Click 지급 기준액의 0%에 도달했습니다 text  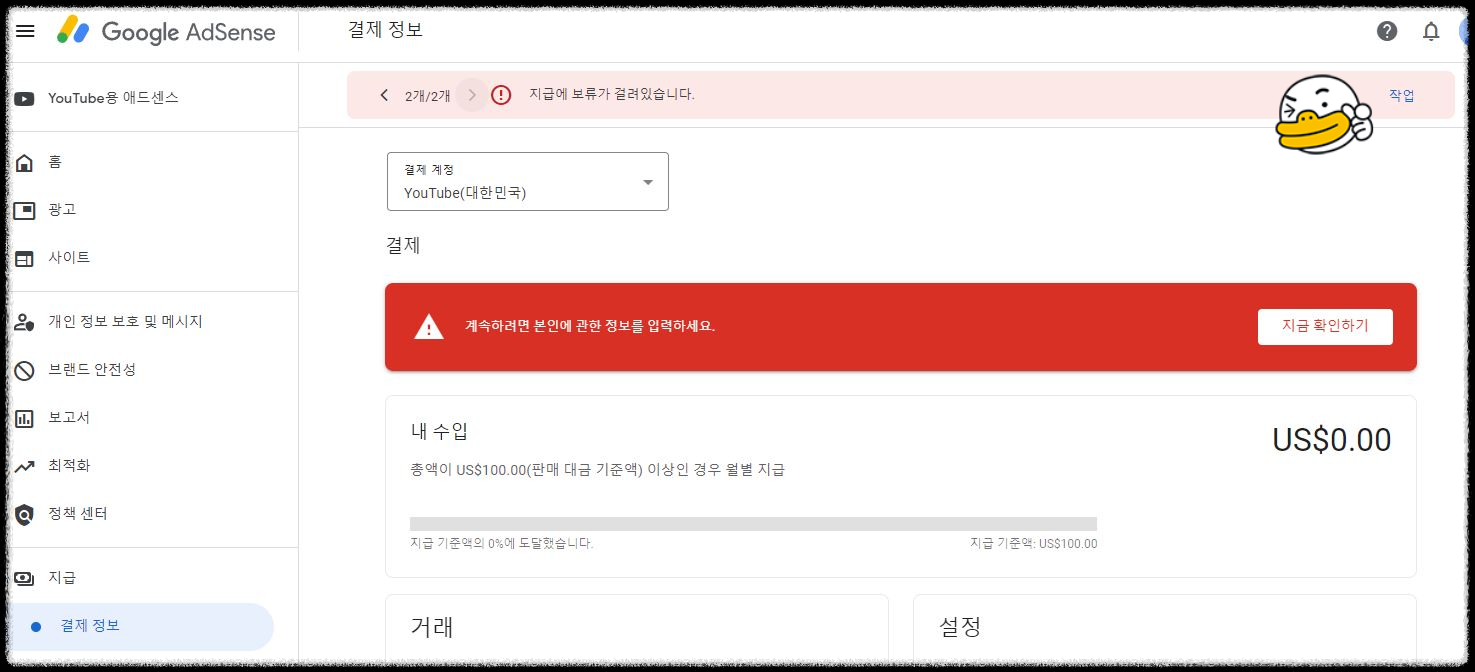pyautogui.click(x=502, y=544)
